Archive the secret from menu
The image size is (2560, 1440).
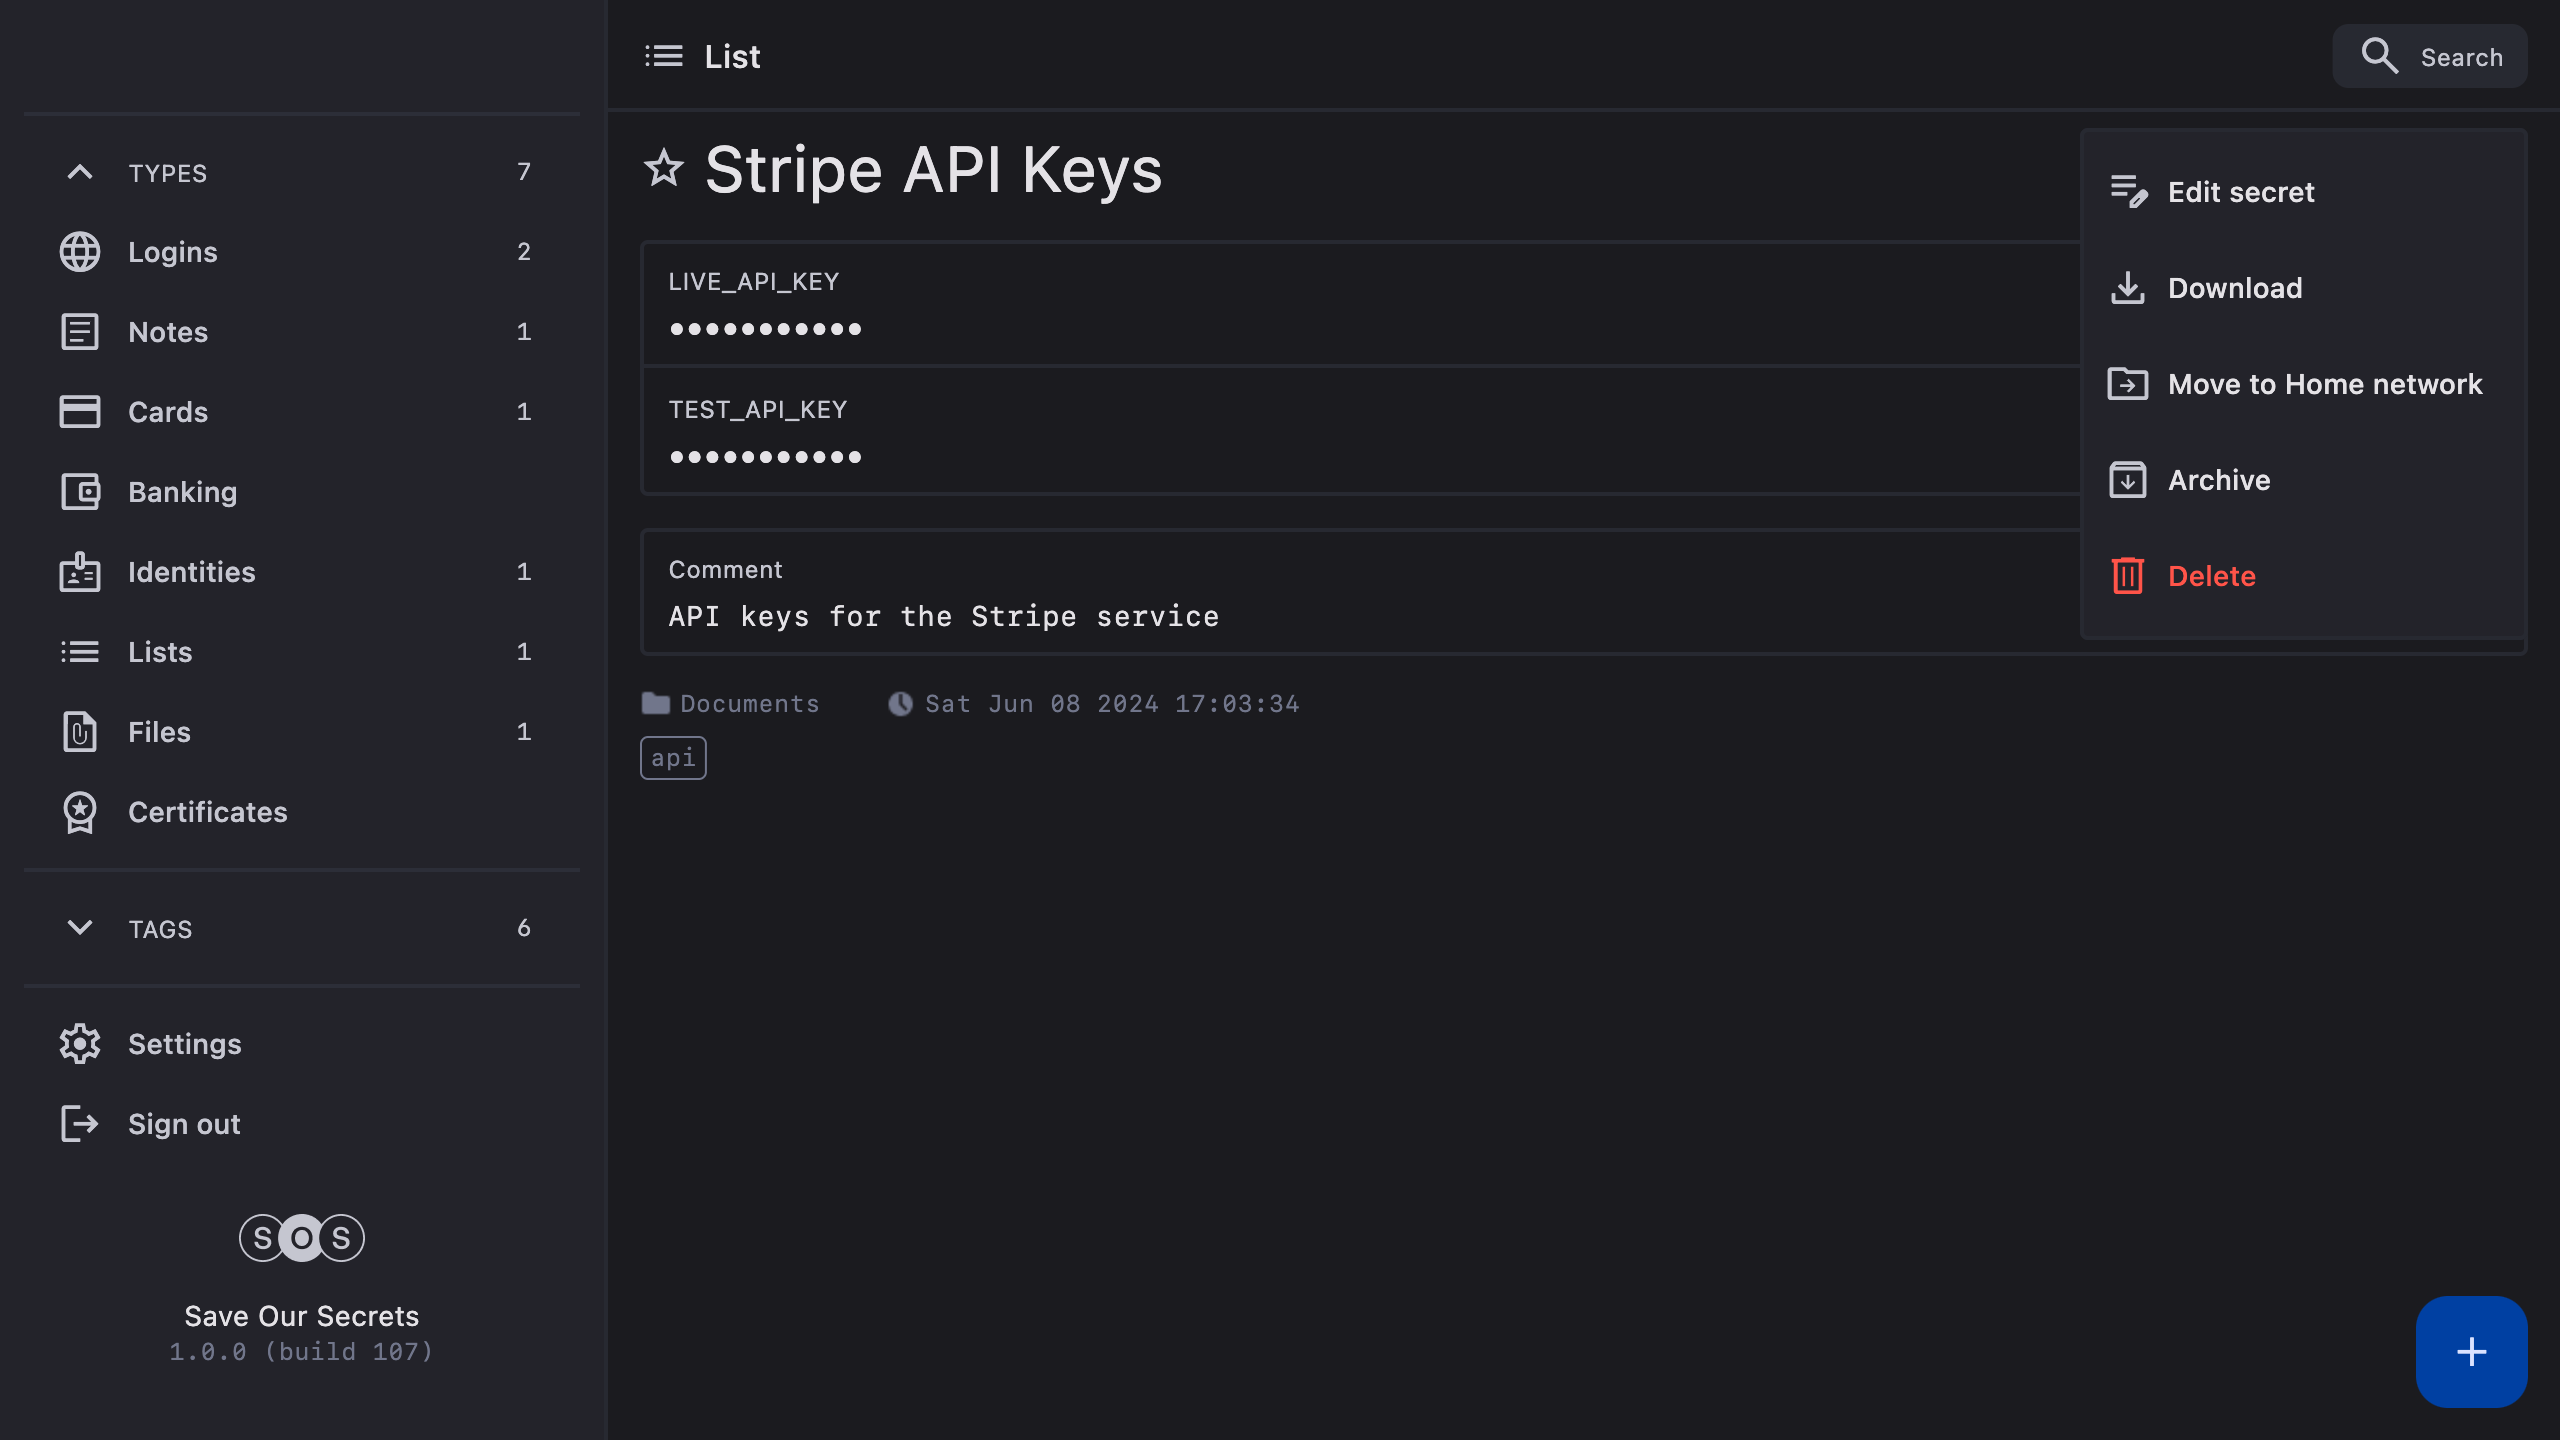pos(2218,480)
